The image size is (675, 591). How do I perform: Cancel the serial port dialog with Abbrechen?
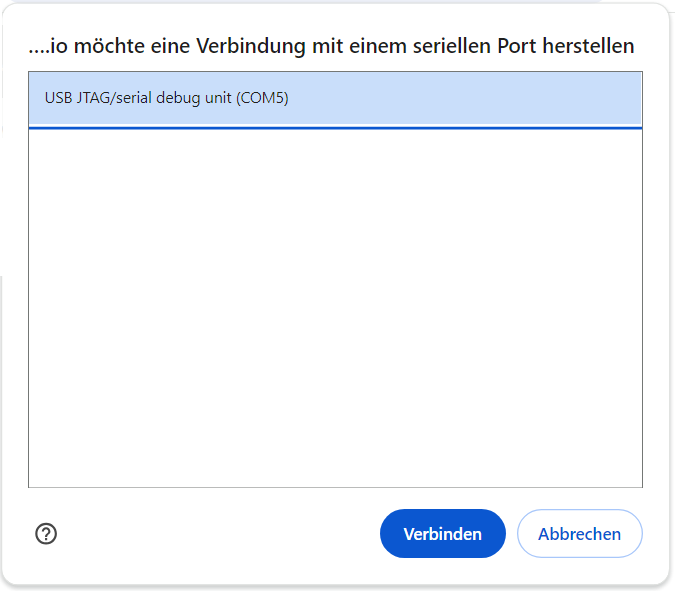pos(579,534)
